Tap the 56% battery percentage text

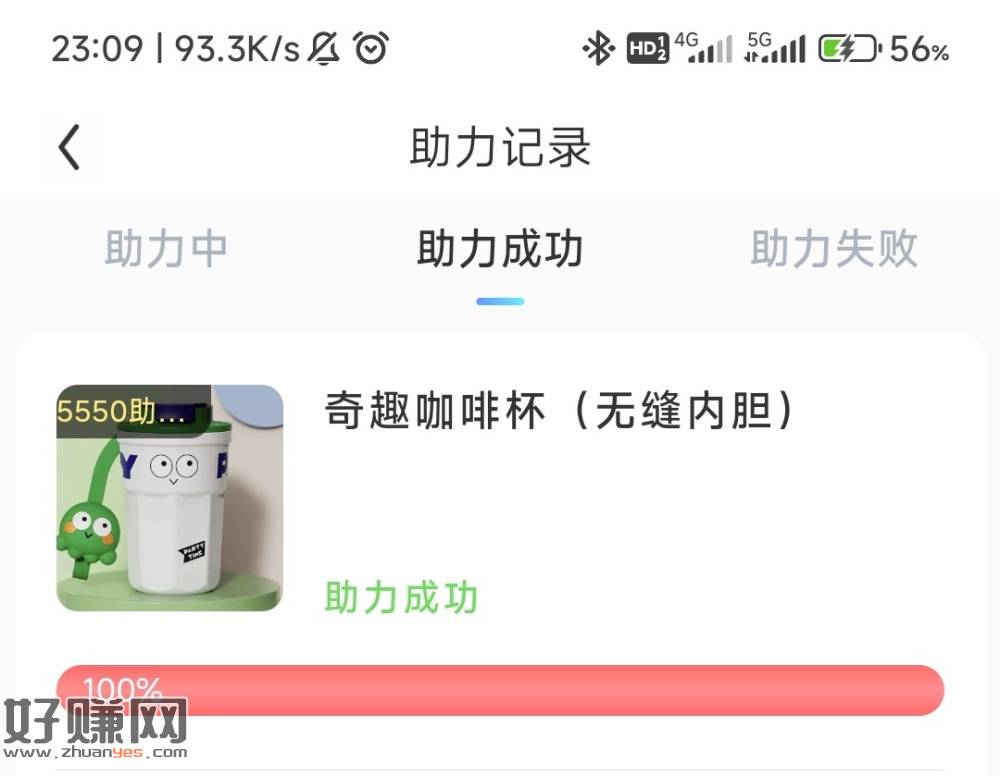919,49
